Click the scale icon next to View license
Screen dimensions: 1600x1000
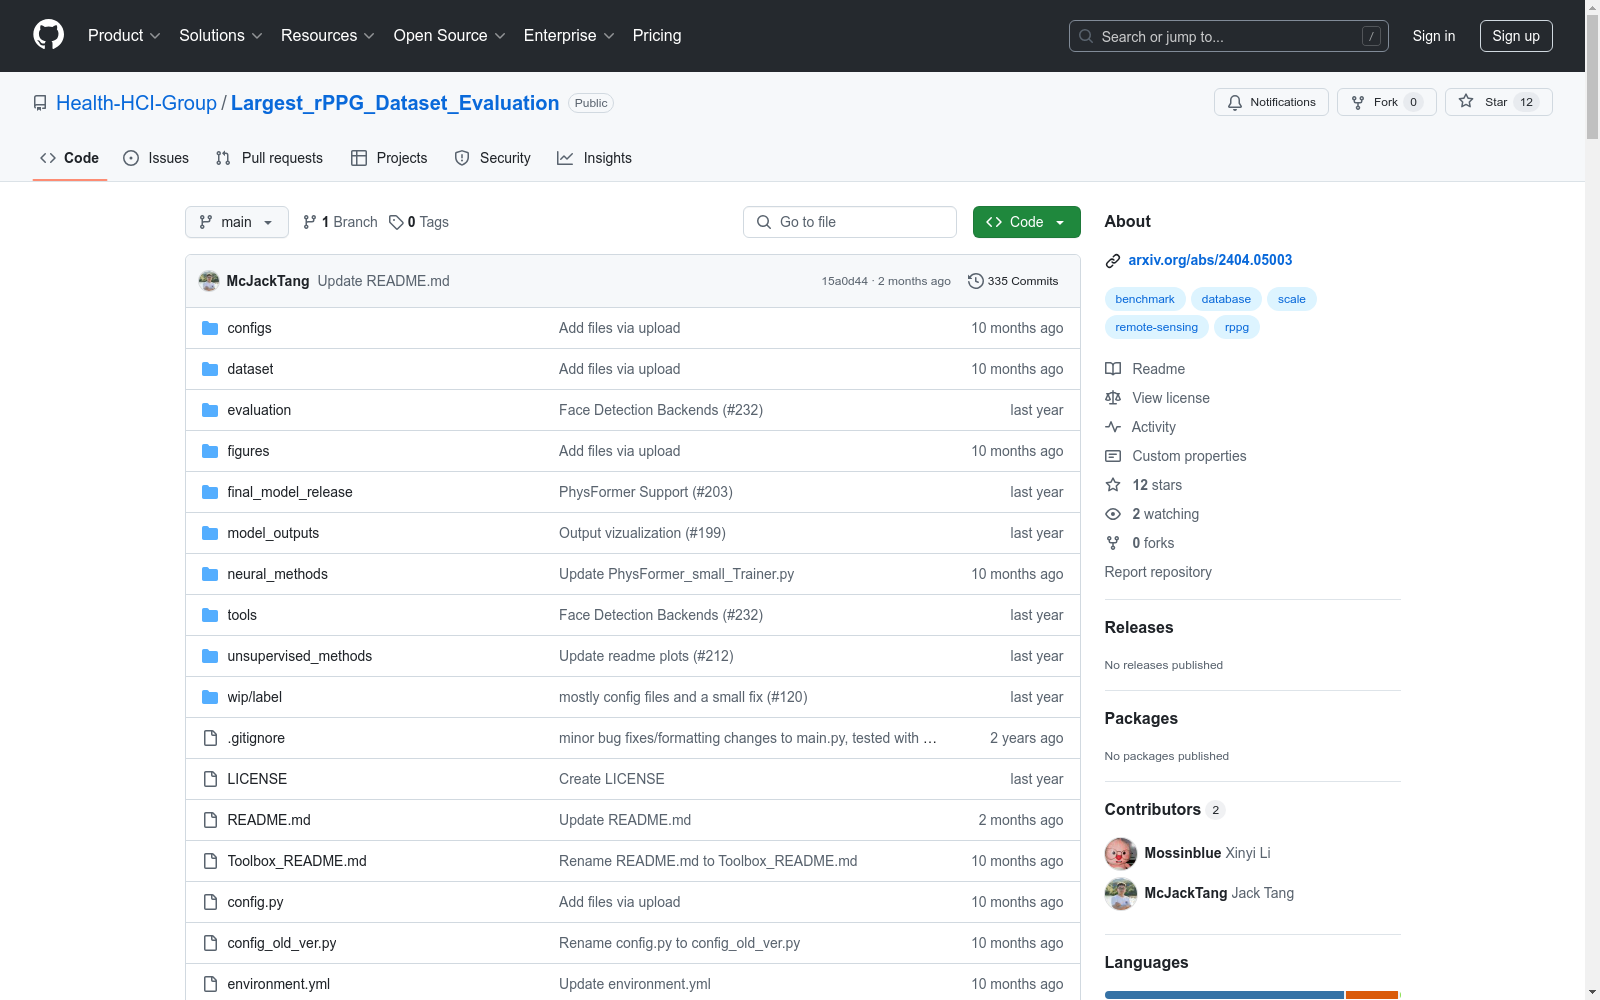(x=1113, y=398)
